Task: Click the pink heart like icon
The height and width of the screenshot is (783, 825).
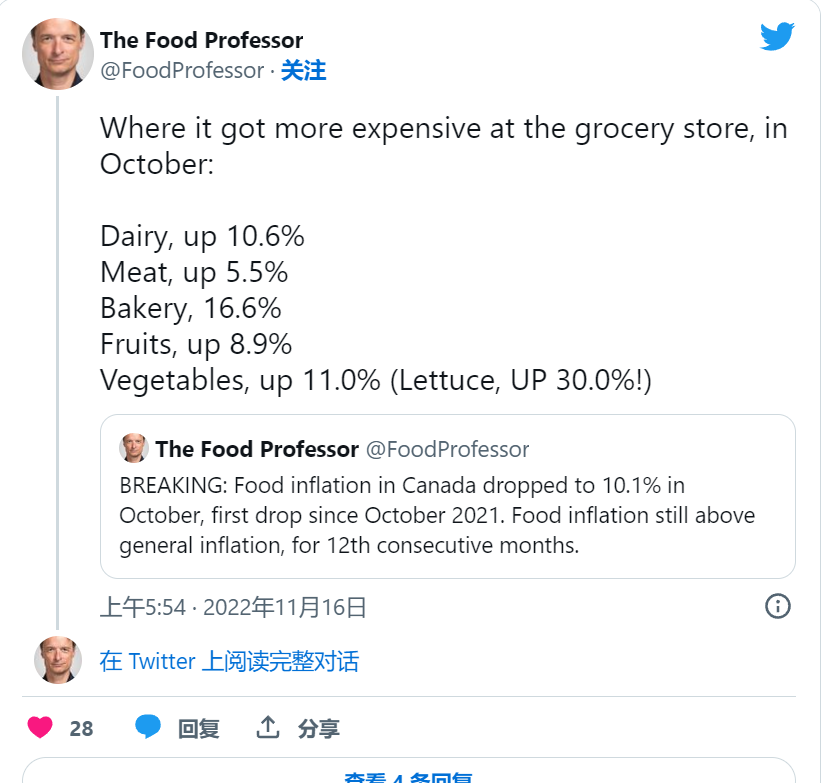Action: pyautogui.click(x=40, y=728)
